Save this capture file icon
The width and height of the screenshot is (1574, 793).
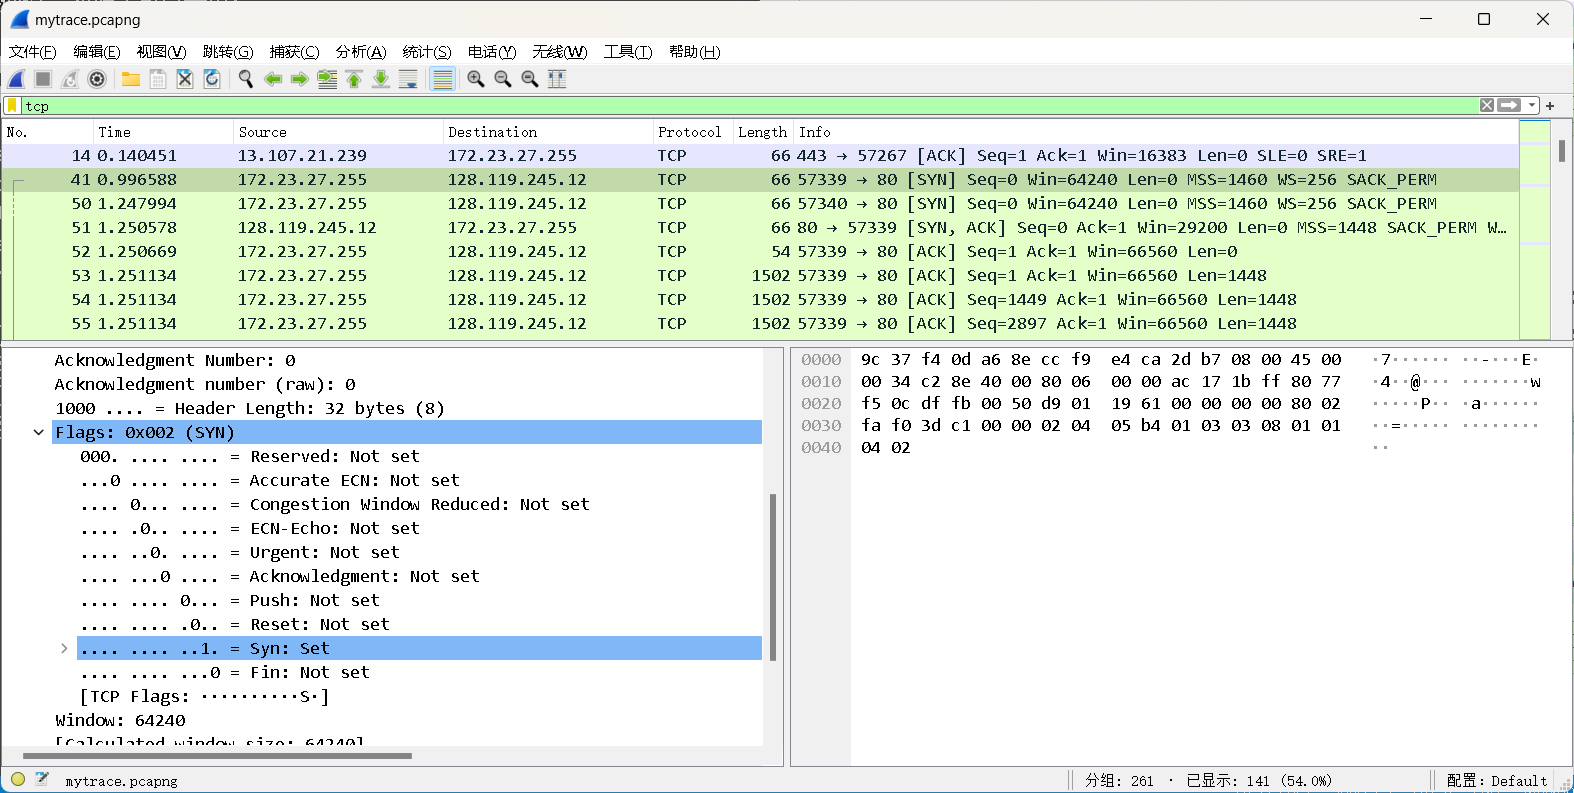click(158, 79)
